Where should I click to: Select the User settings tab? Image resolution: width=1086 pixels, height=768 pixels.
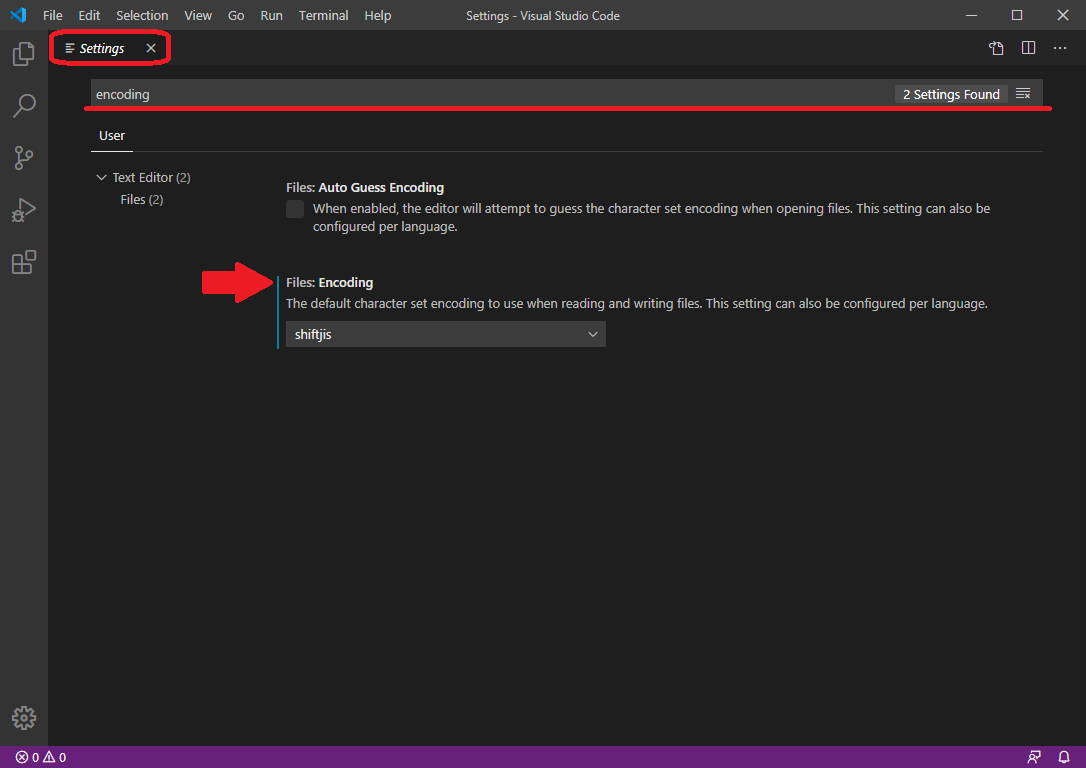pos(112,136)
